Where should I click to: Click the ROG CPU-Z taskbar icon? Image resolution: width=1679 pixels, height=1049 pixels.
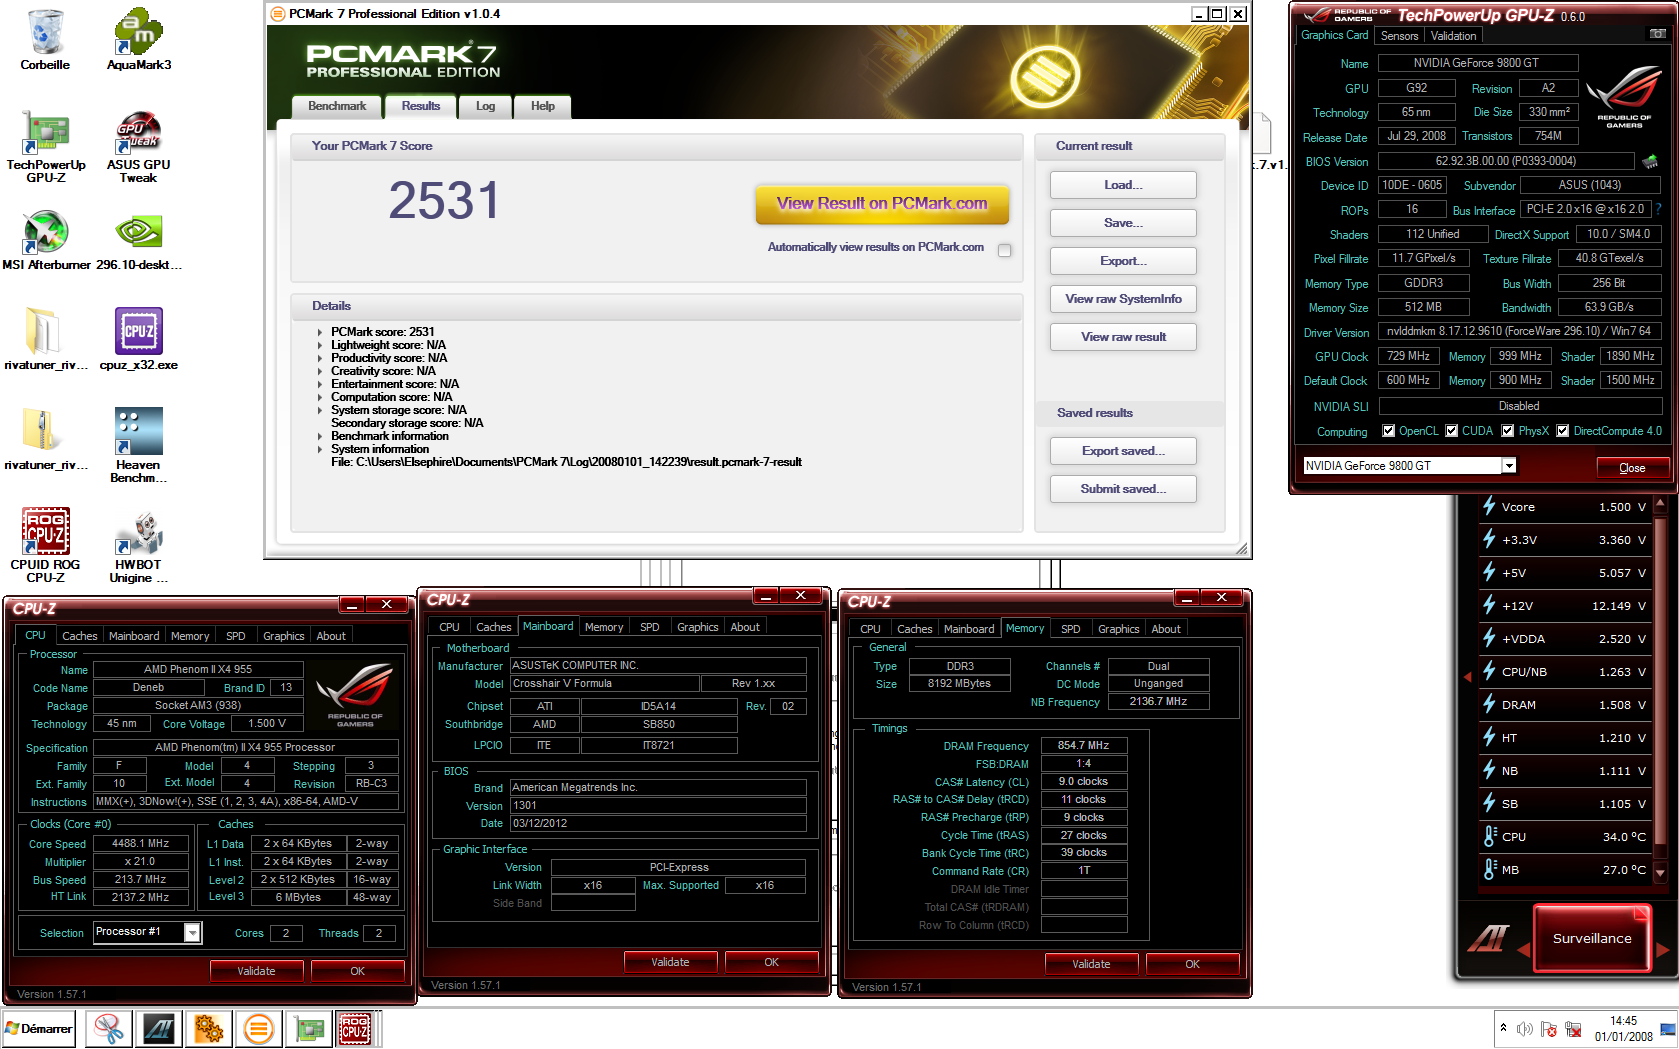(355, 1028)
